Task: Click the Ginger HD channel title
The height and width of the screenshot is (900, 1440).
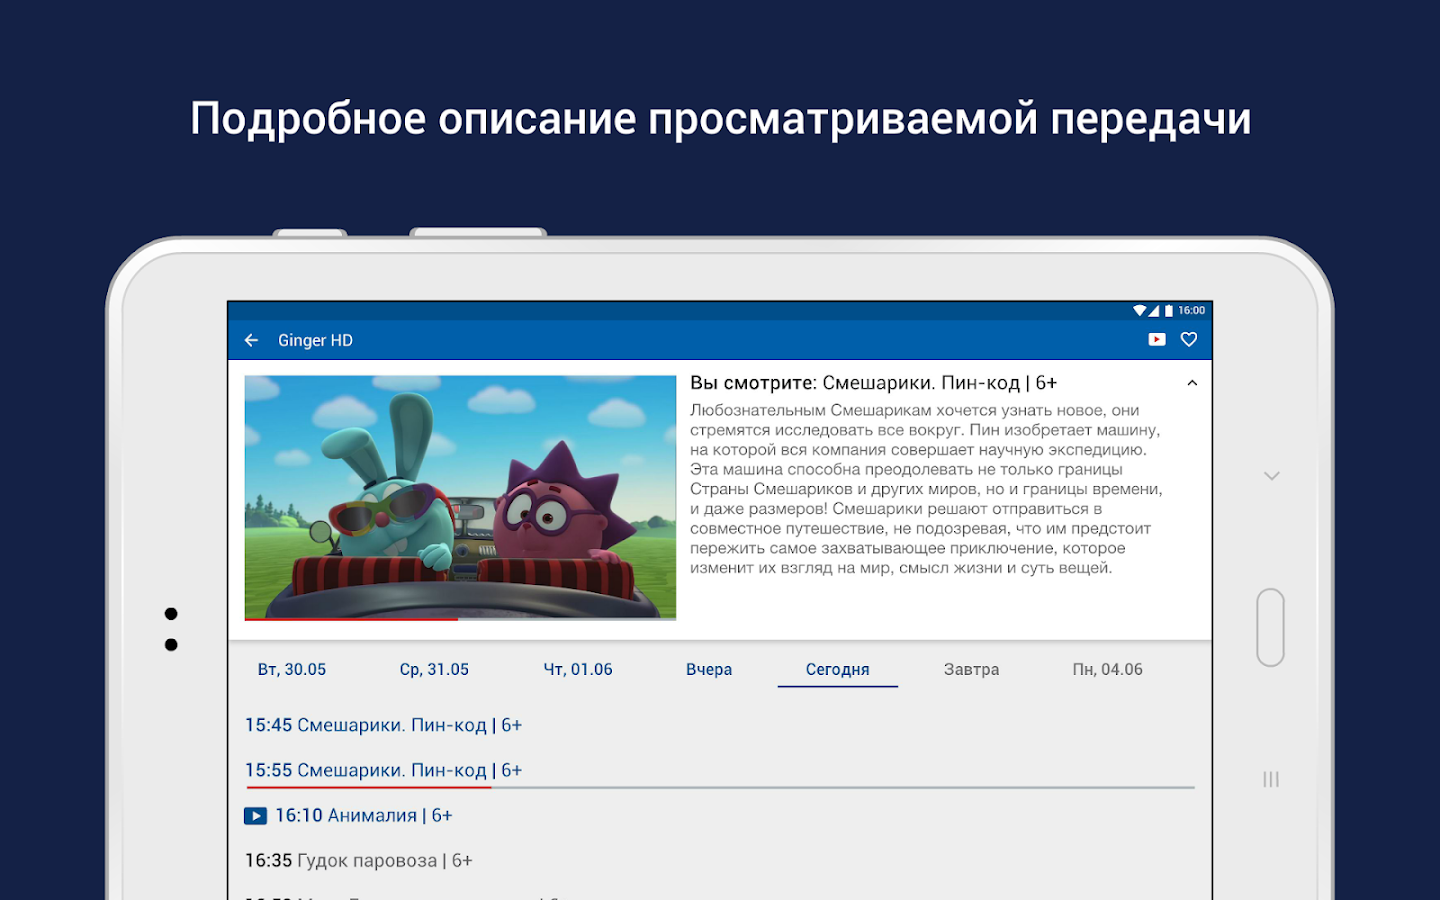Action: pos(315,340)
